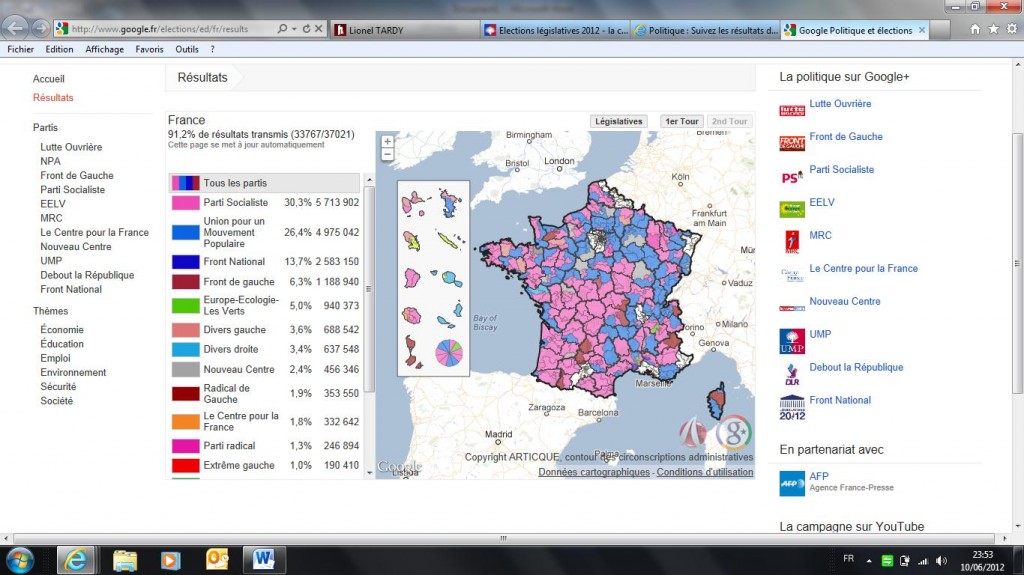Select the 1er Tour toggle button
This screenshot has height=575, width=1024.
click(682, 122)
